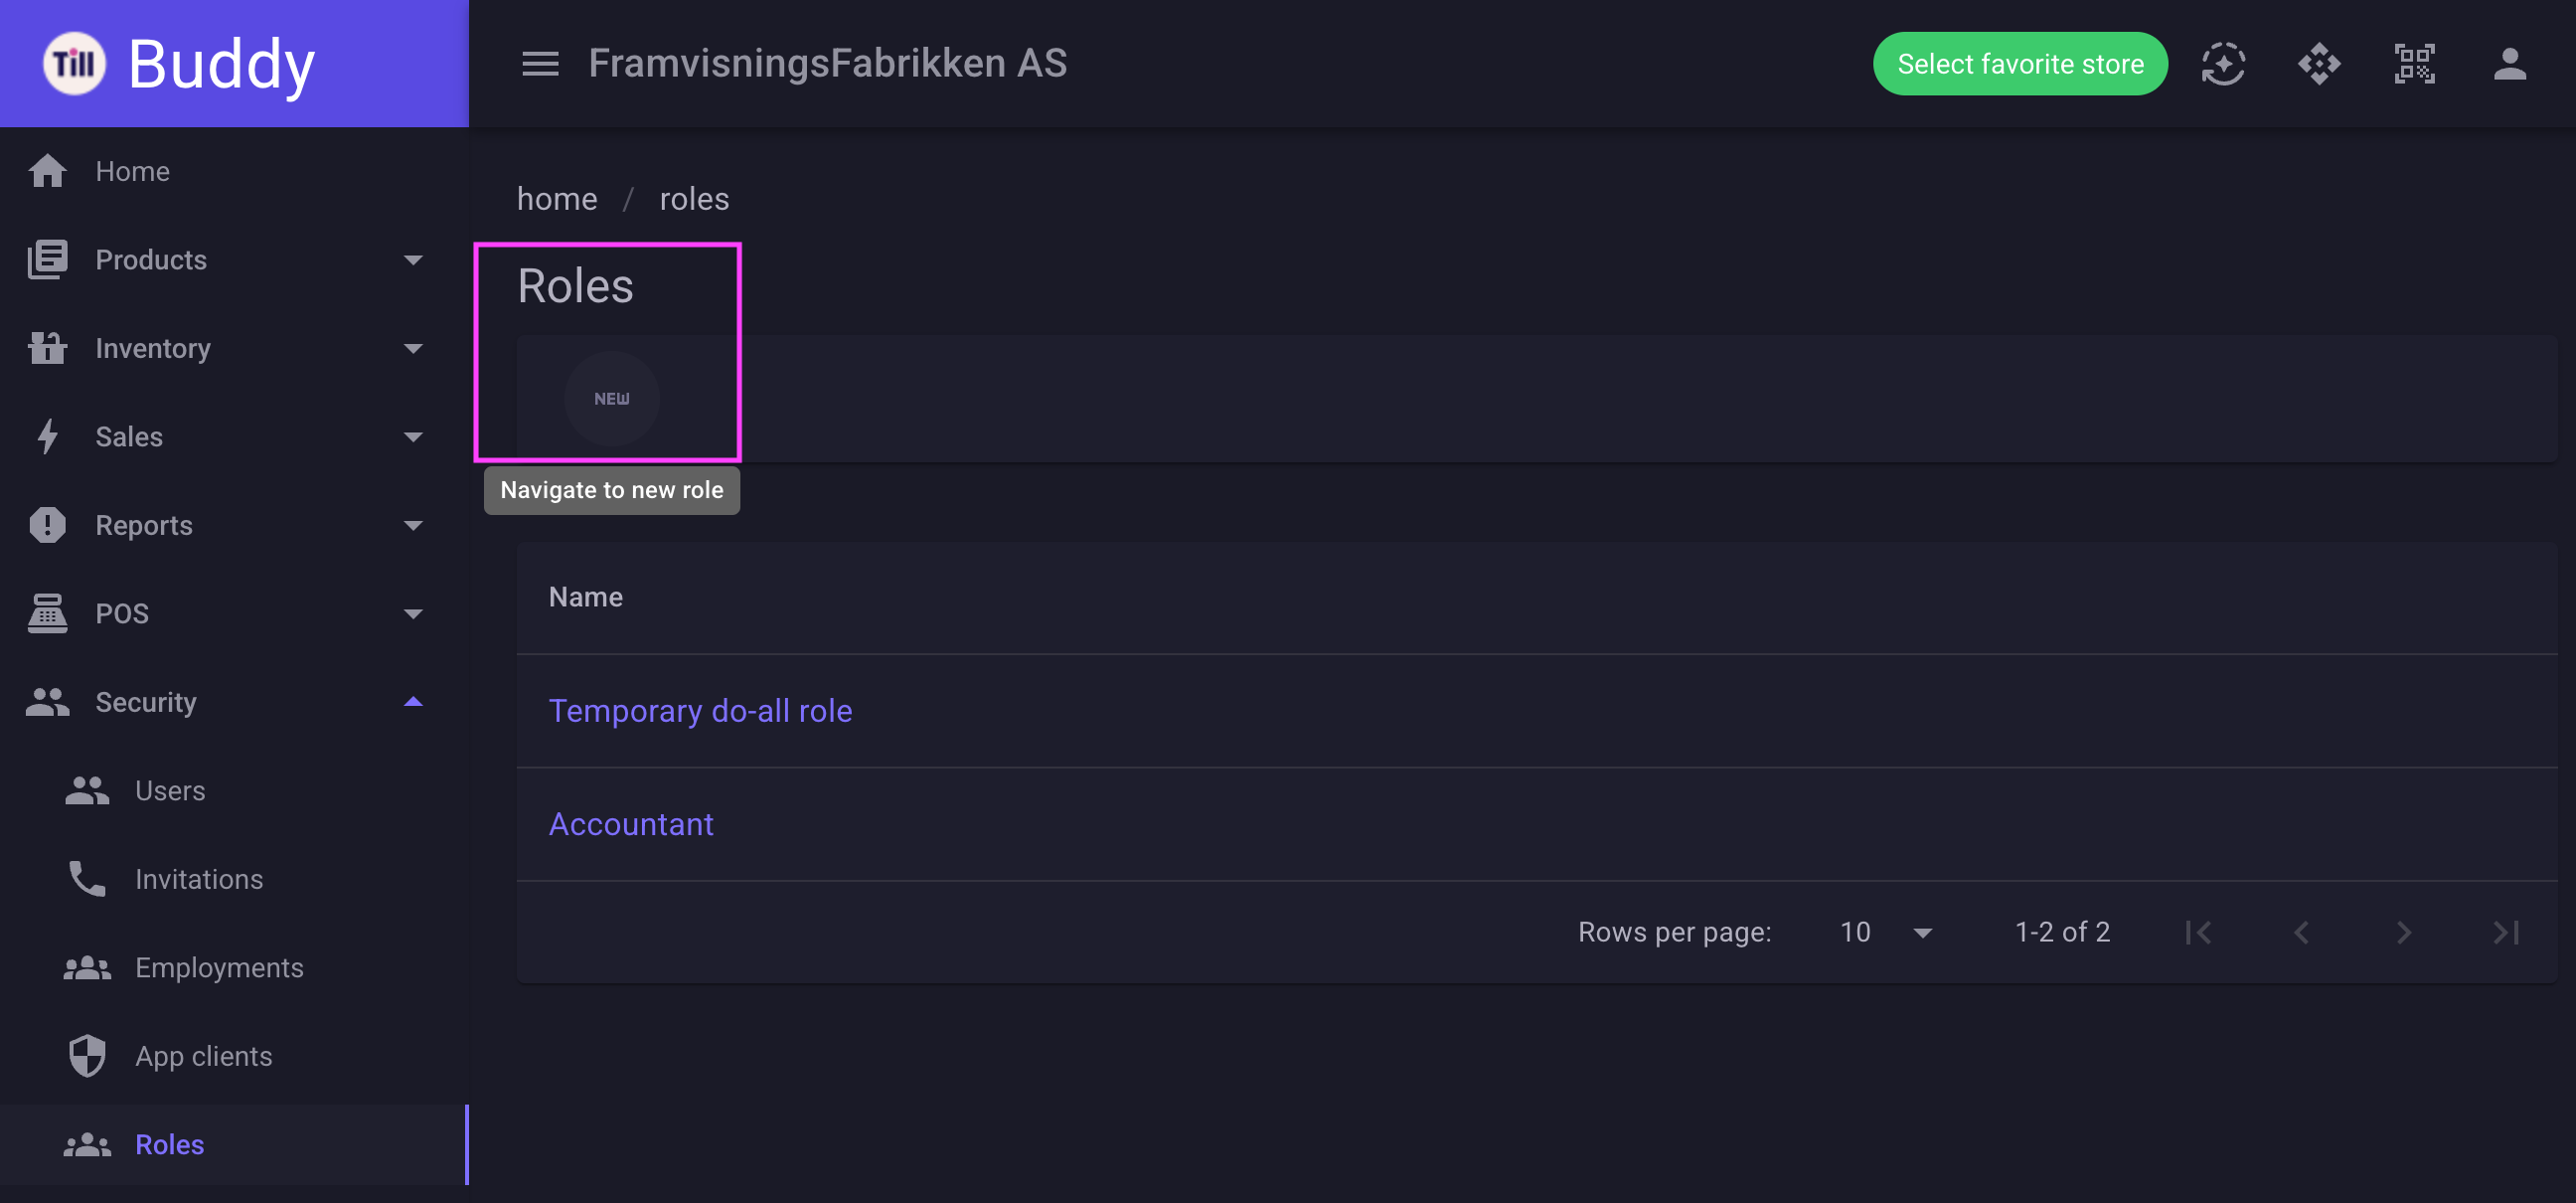Open the rows per page dropdown
The height and width of the screenshot is (1203, 2576).
point(1885,932)
